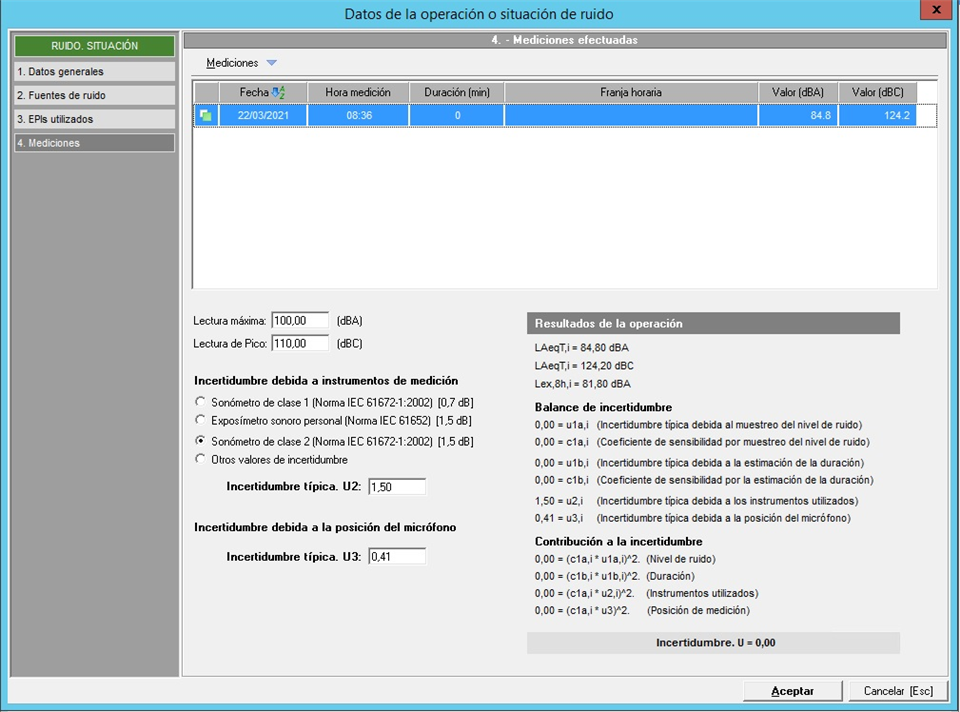Select Otros valores de incertidumbre option
The width and height of the screenshot is (960, 712).
point(201,460)
